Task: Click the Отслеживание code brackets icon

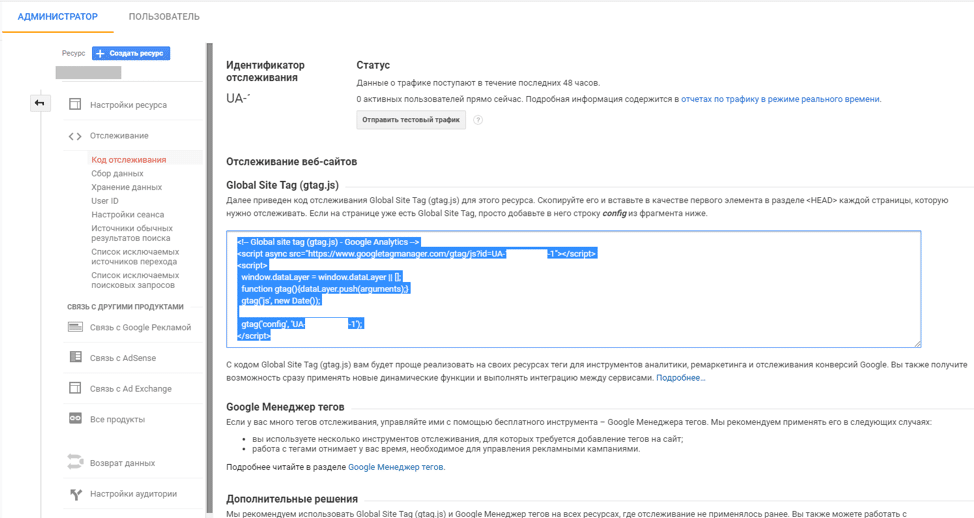Action: point(75,136)
